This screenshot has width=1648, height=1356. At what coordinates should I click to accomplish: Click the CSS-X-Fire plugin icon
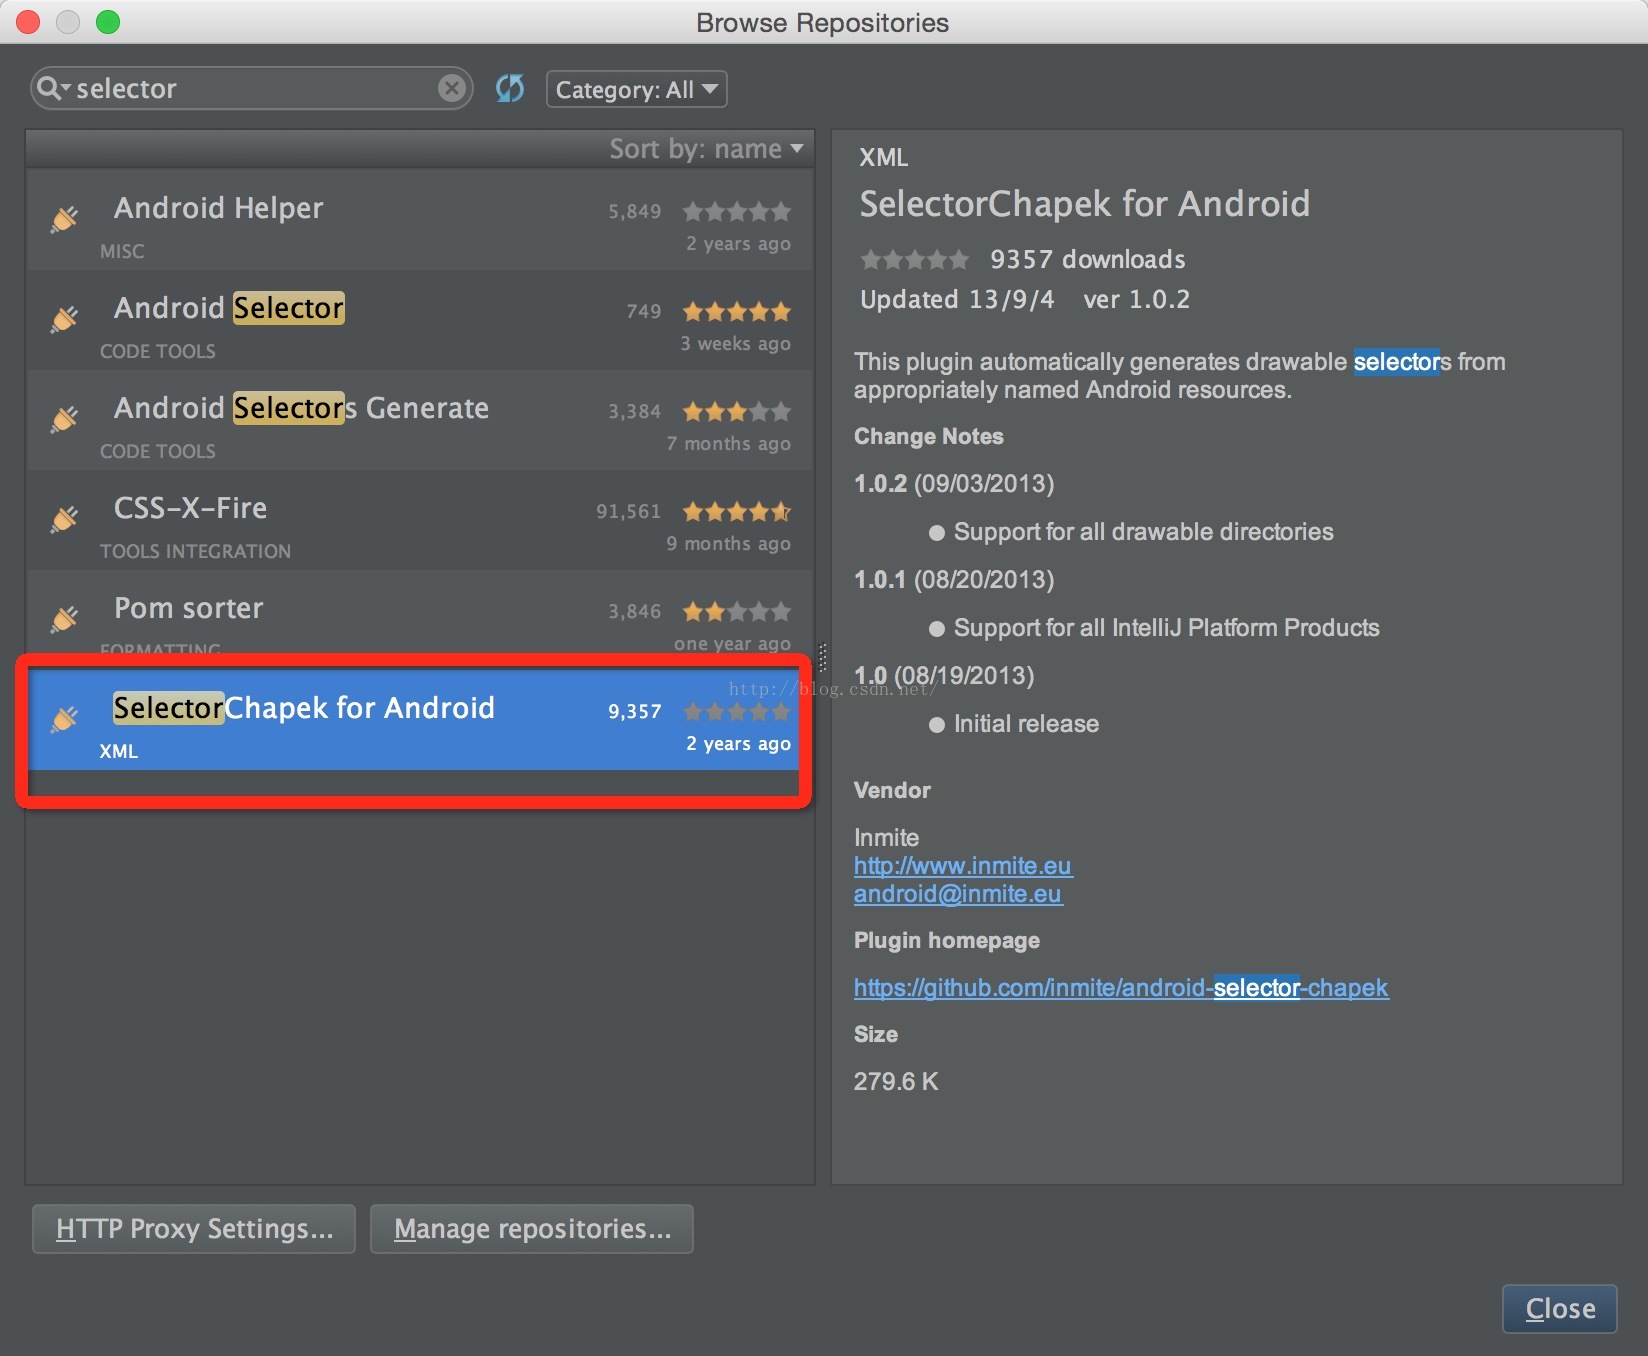pos(65,519)
